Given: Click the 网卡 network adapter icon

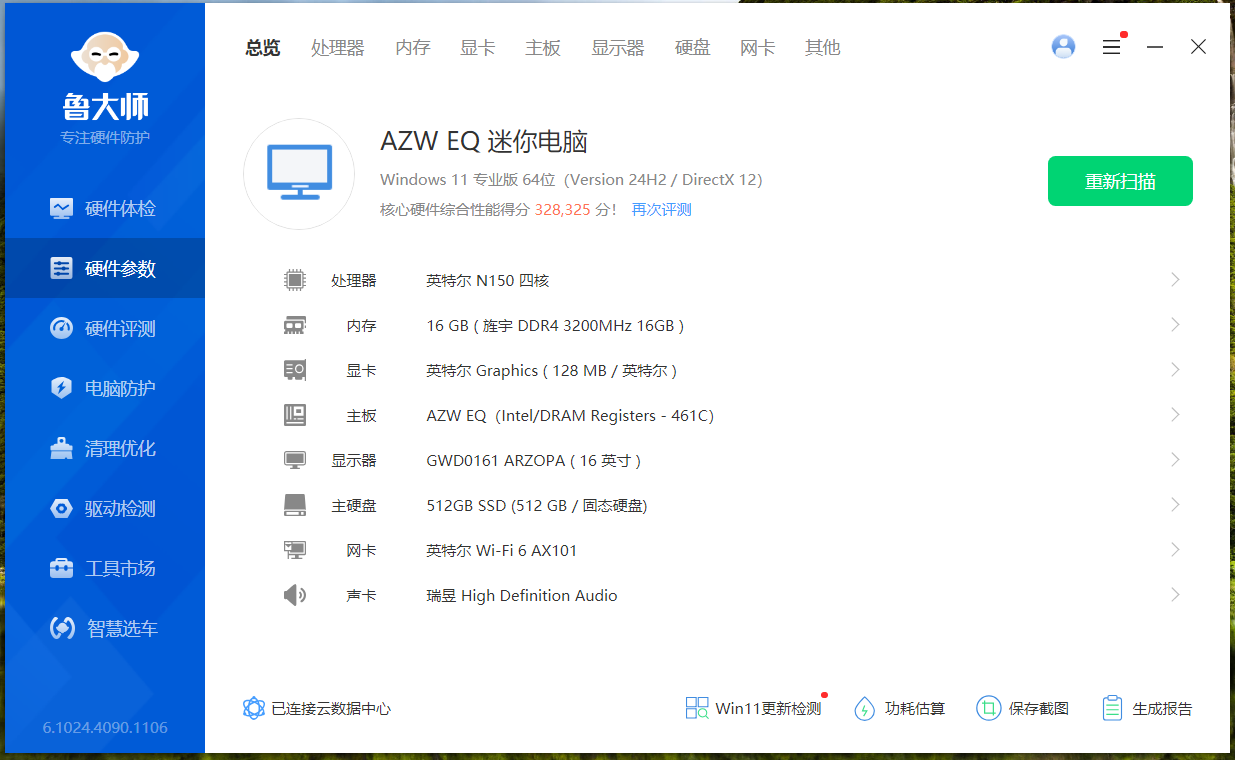Looking at the screenshot, I should point(294,550).
